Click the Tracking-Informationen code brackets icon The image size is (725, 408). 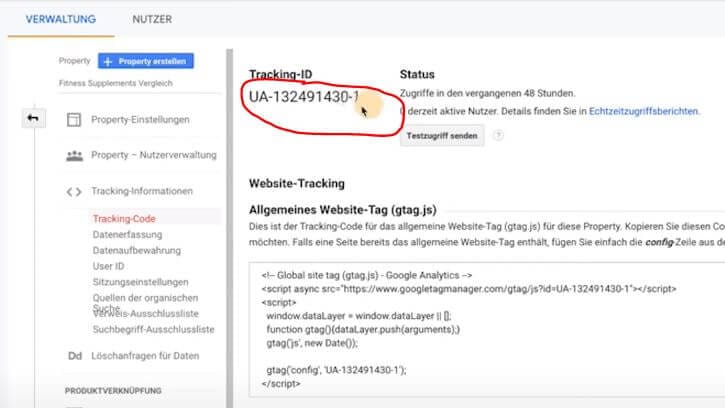coord(73,191)
